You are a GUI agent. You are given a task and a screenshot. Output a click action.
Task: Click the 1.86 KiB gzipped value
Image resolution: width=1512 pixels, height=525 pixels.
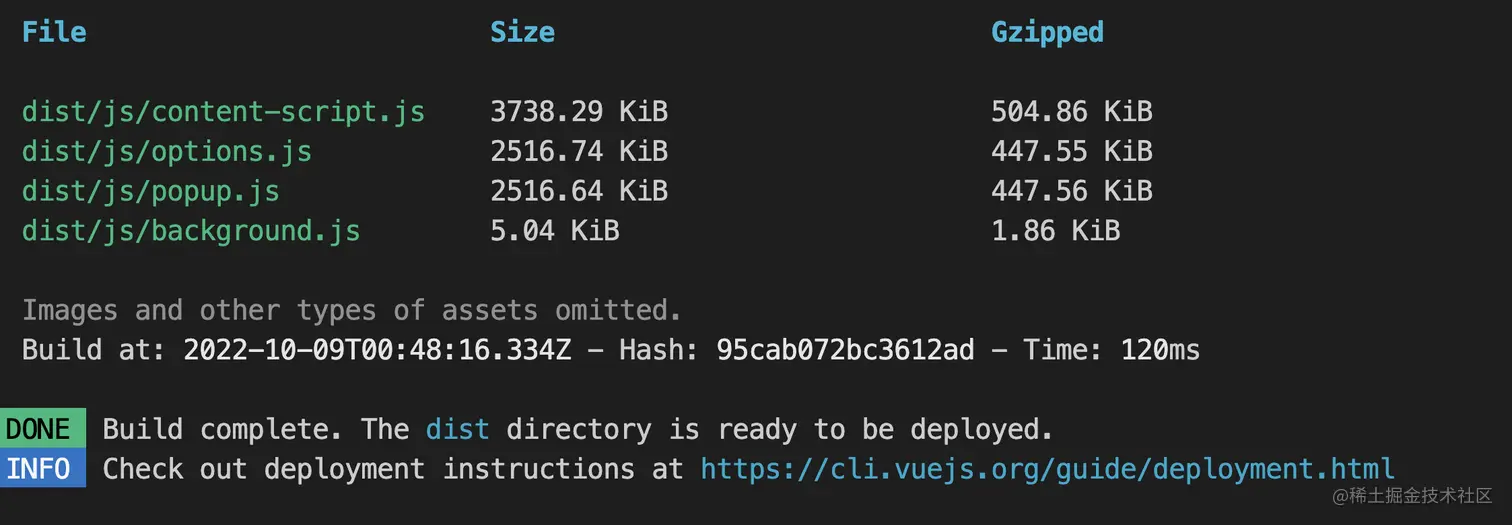1056,231
